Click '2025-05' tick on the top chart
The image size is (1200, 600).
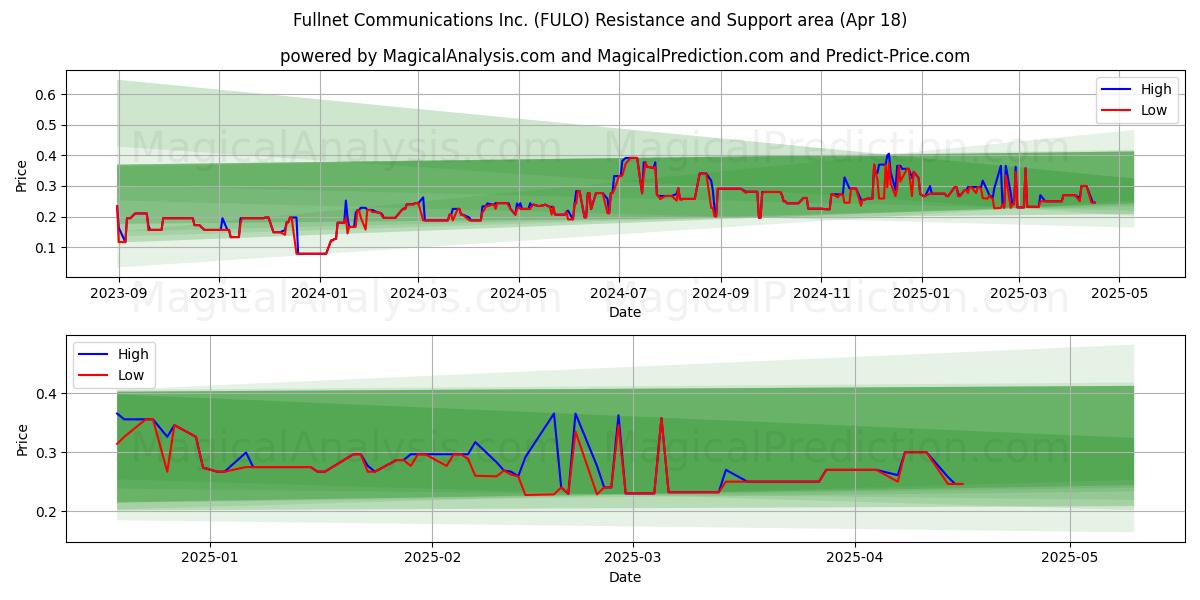[1119, 293]
